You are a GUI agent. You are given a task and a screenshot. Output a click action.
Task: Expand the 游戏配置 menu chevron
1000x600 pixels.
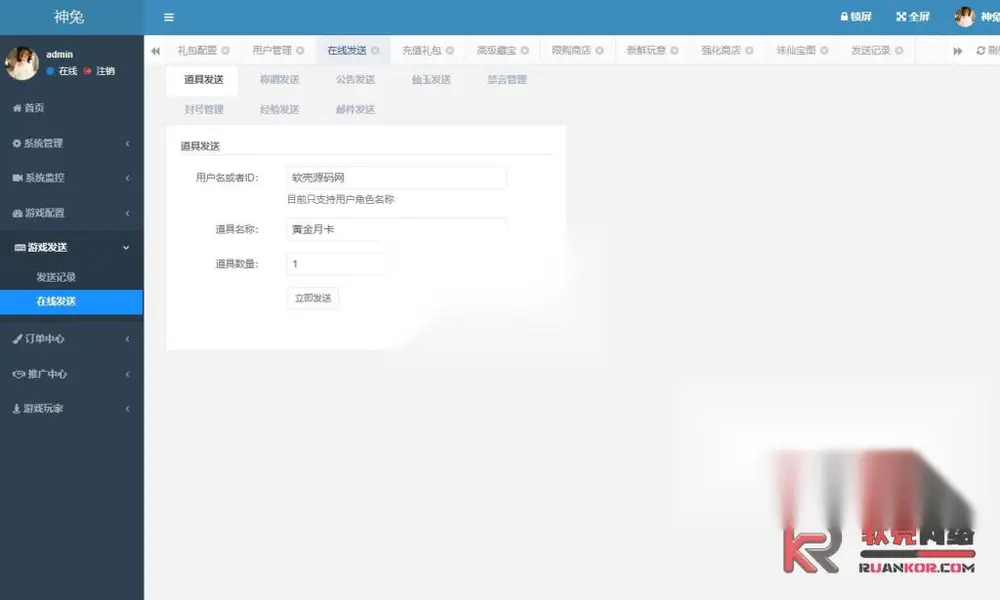[128, 213]
